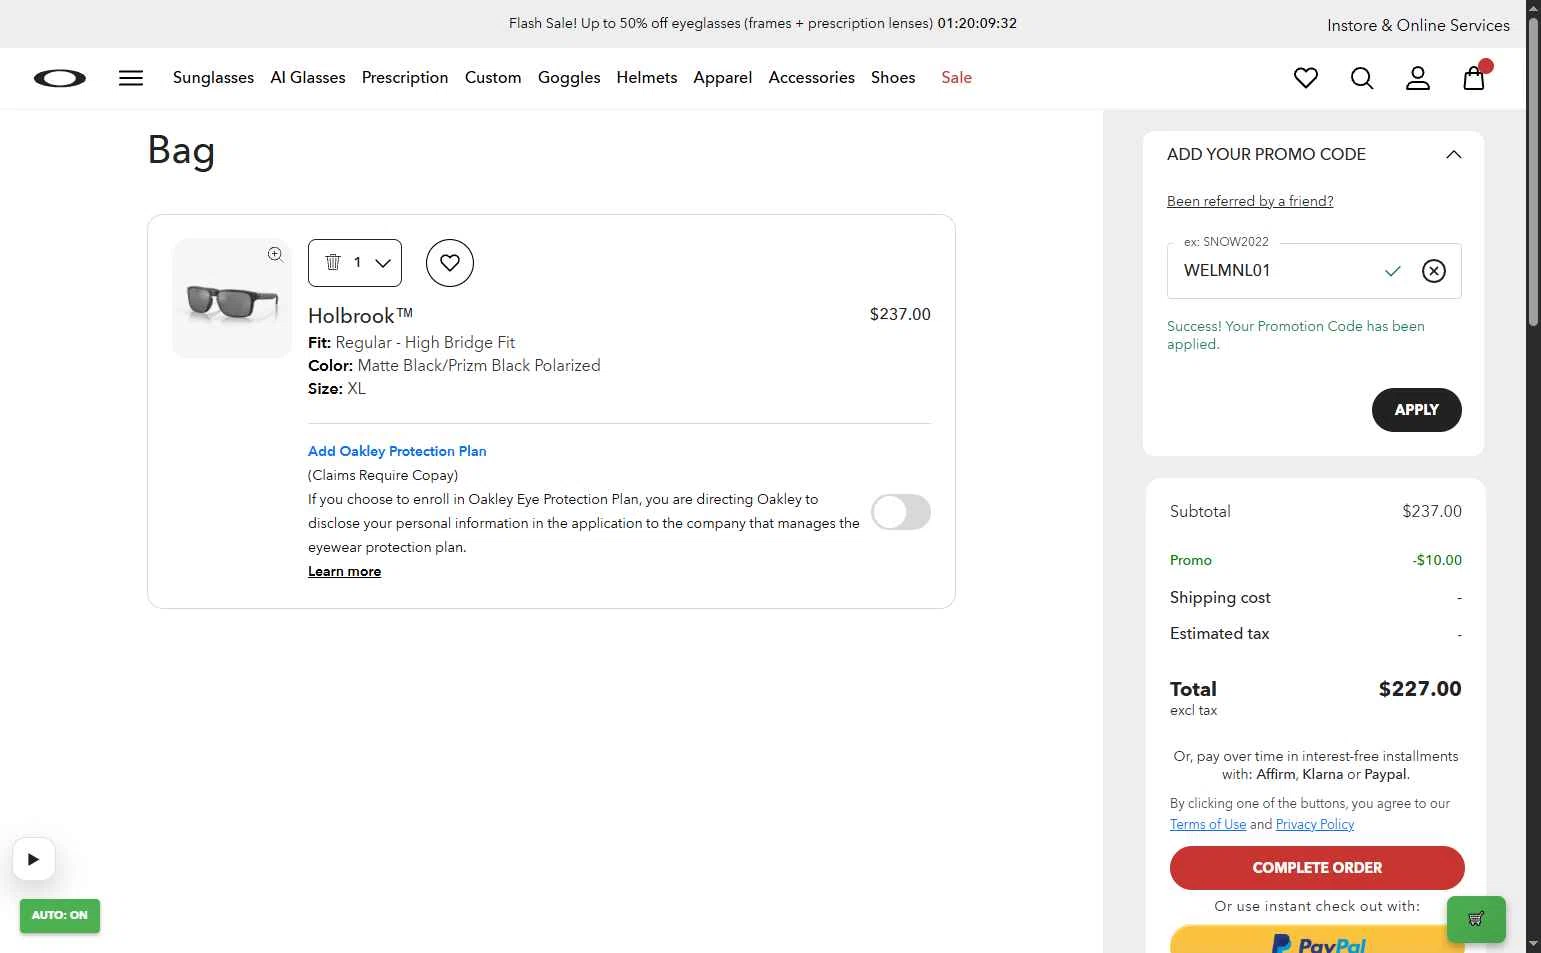Click the Promo -$10.00 value

[1437, 560]
